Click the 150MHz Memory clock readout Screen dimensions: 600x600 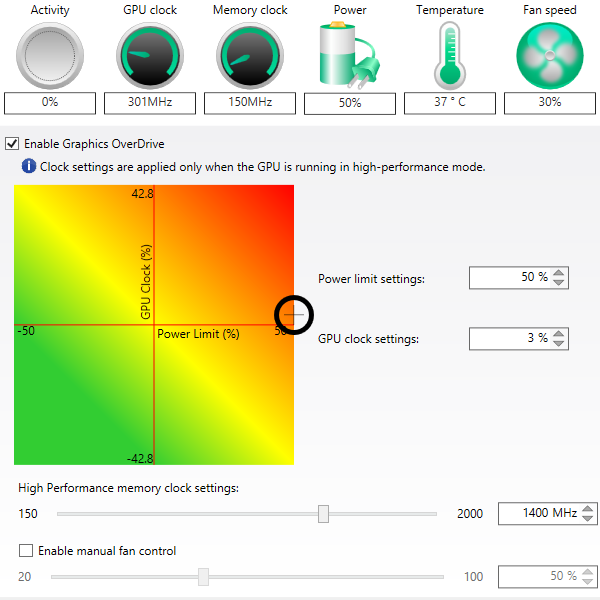(250, 103)
